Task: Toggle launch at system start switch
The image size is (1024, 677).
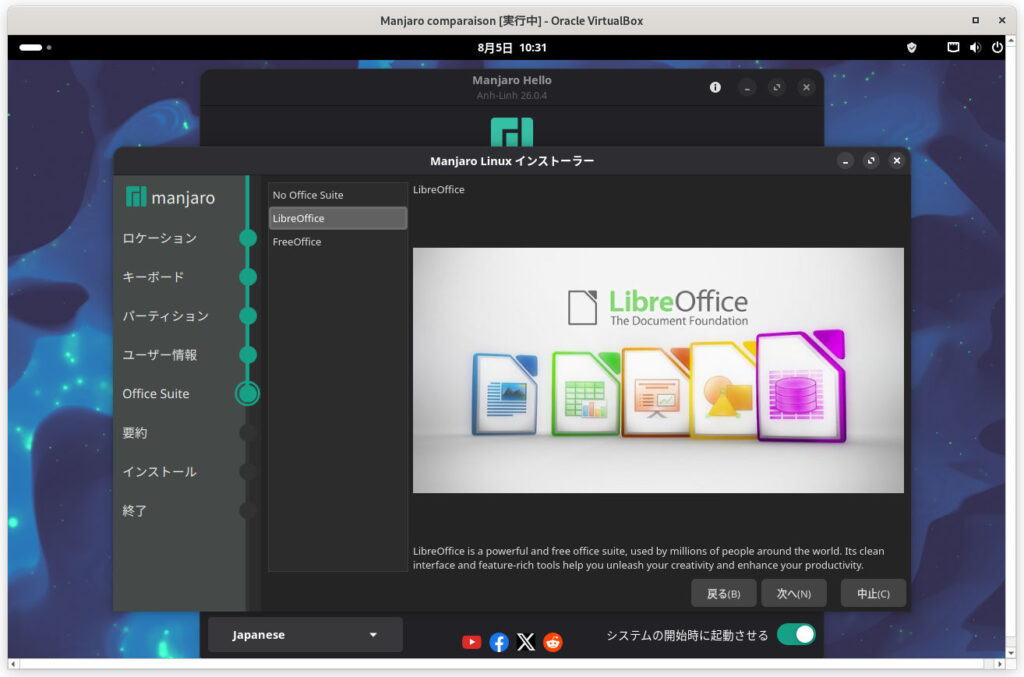Action: click(796, 635)
